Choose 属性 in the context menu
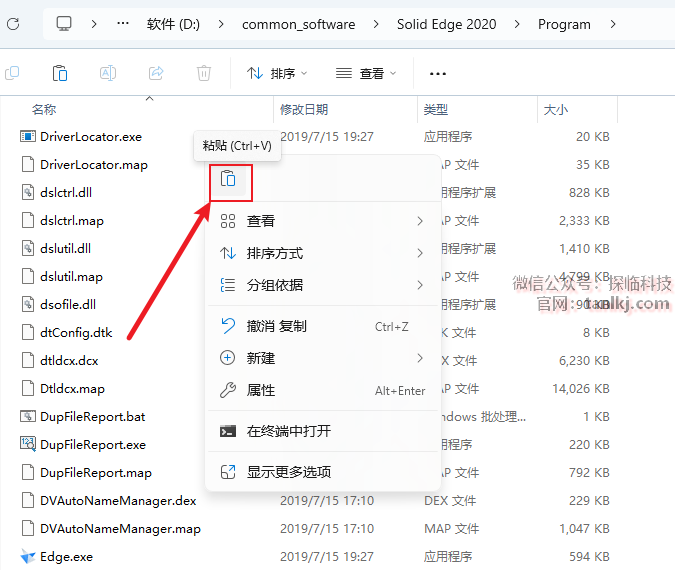This screenshot has width=675, height=578. 323,390
